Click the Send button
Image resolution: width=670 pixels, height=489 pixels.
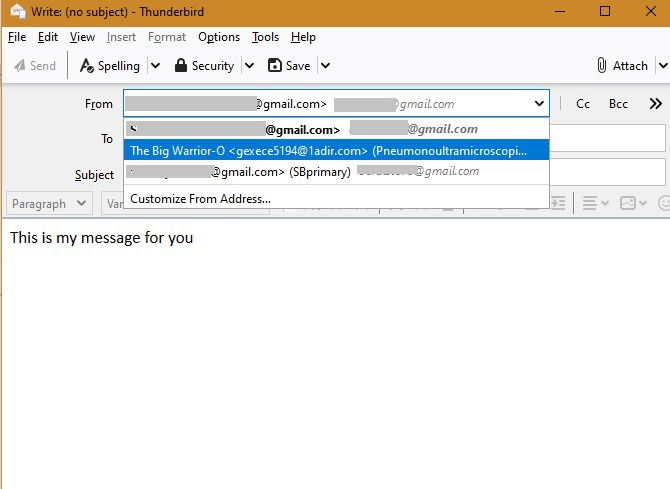35,66
